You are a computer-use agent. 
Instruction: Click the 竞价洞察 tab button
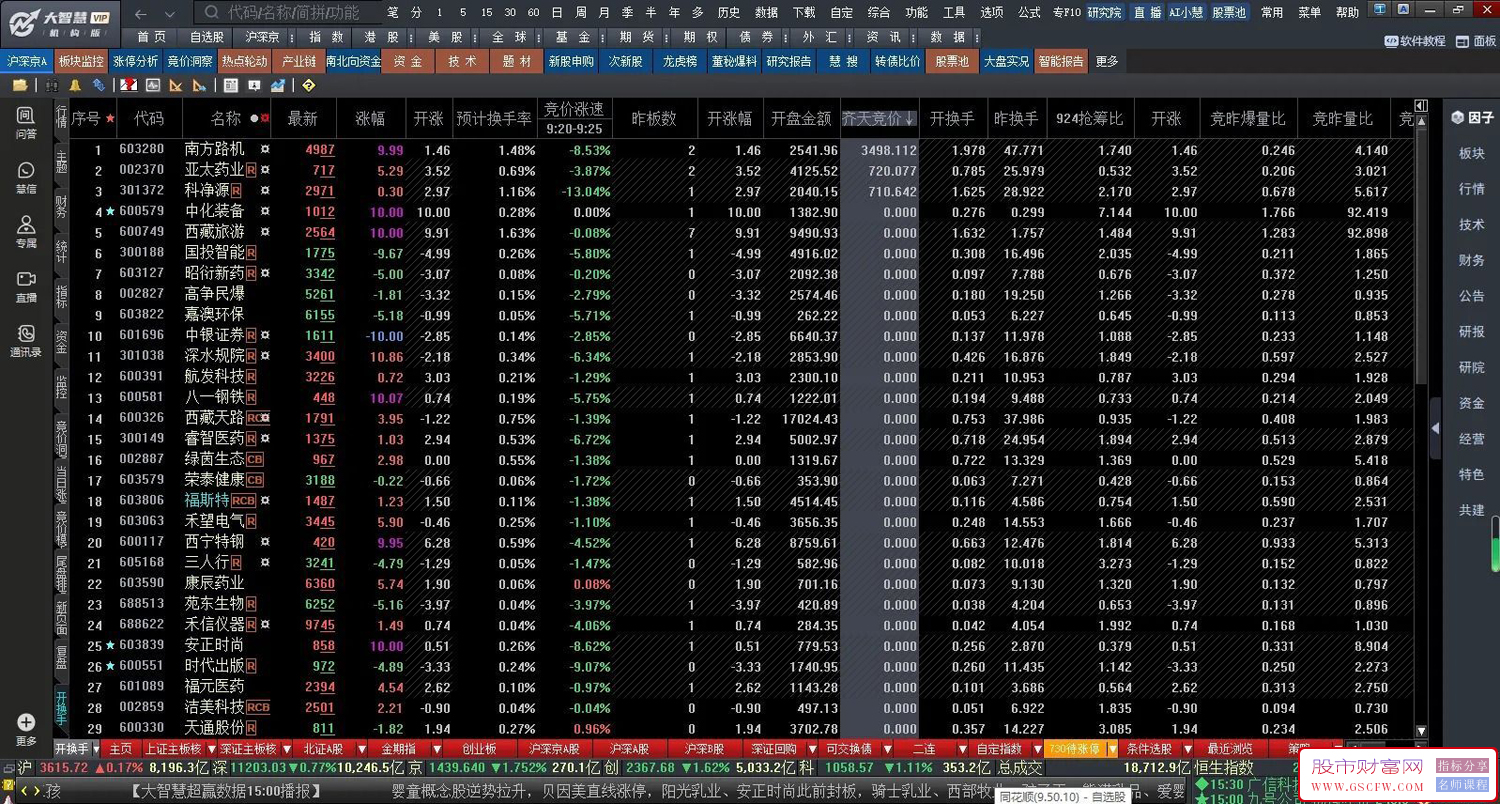[190, 61]
